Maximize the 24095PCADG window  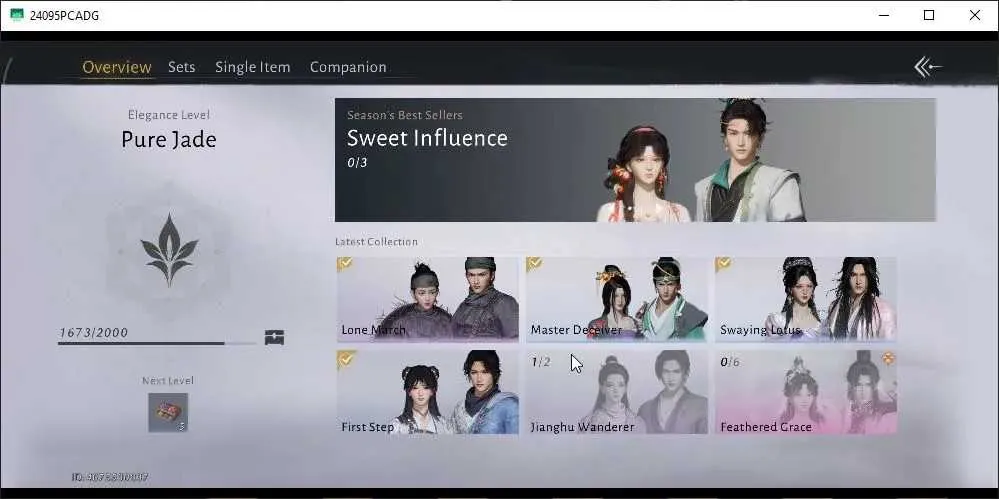929,15
